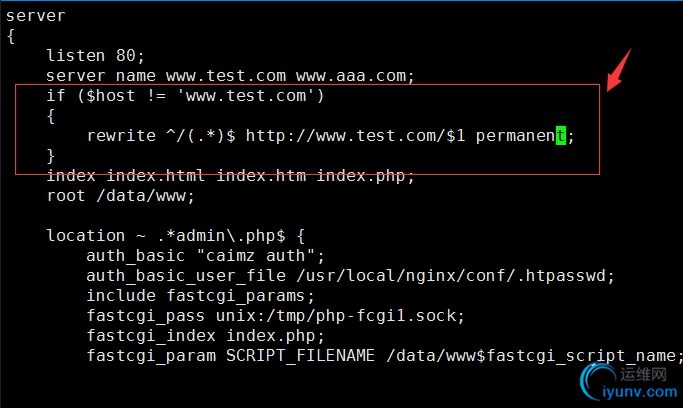
Task: Click the 'index.html' entry in index line
Action: (156, 175)
